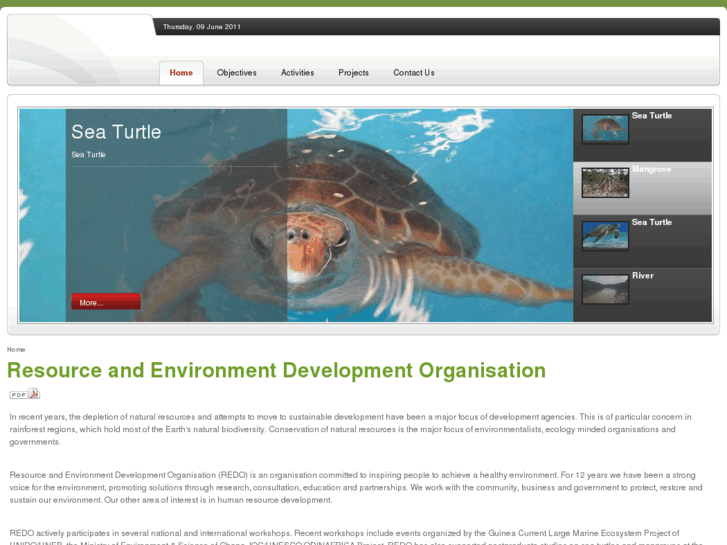Image resolution: width=727 pixels, height=545 pixels.
Task: Select the first Sea Turtle slide thumbnail
Action: [605, 129]
